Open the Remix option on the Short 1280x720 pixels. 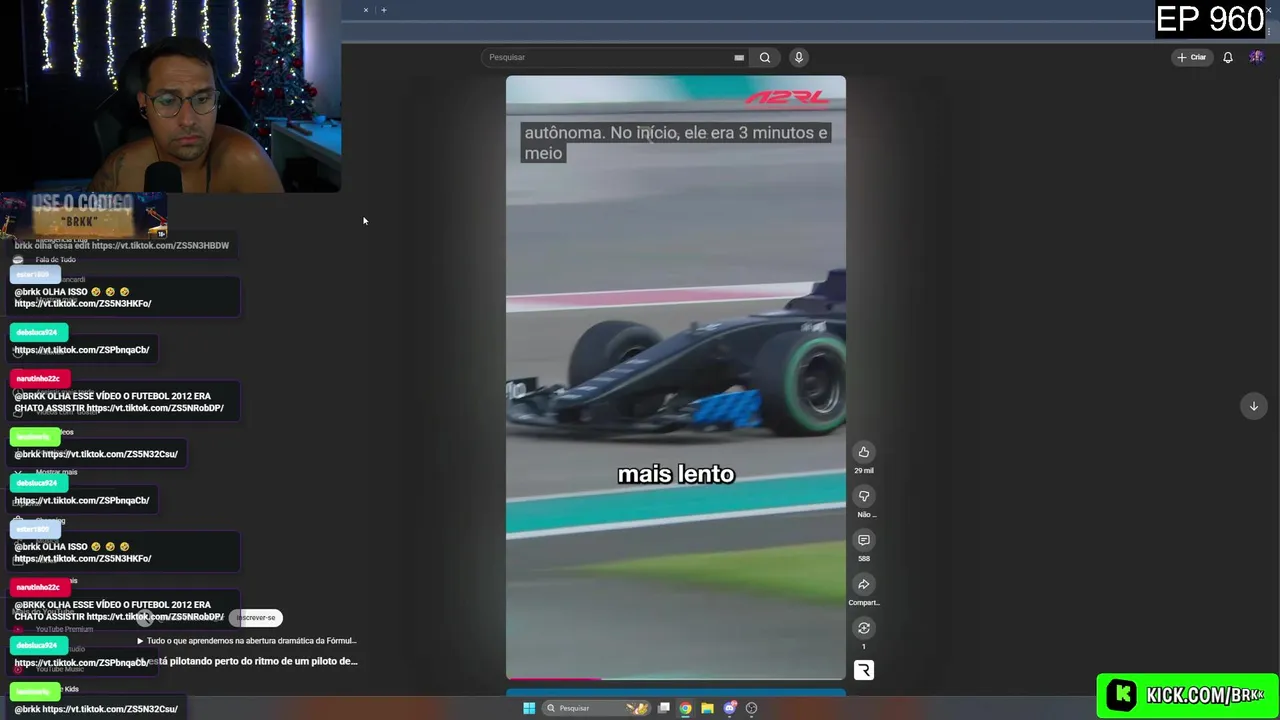(x=864, y=628)
